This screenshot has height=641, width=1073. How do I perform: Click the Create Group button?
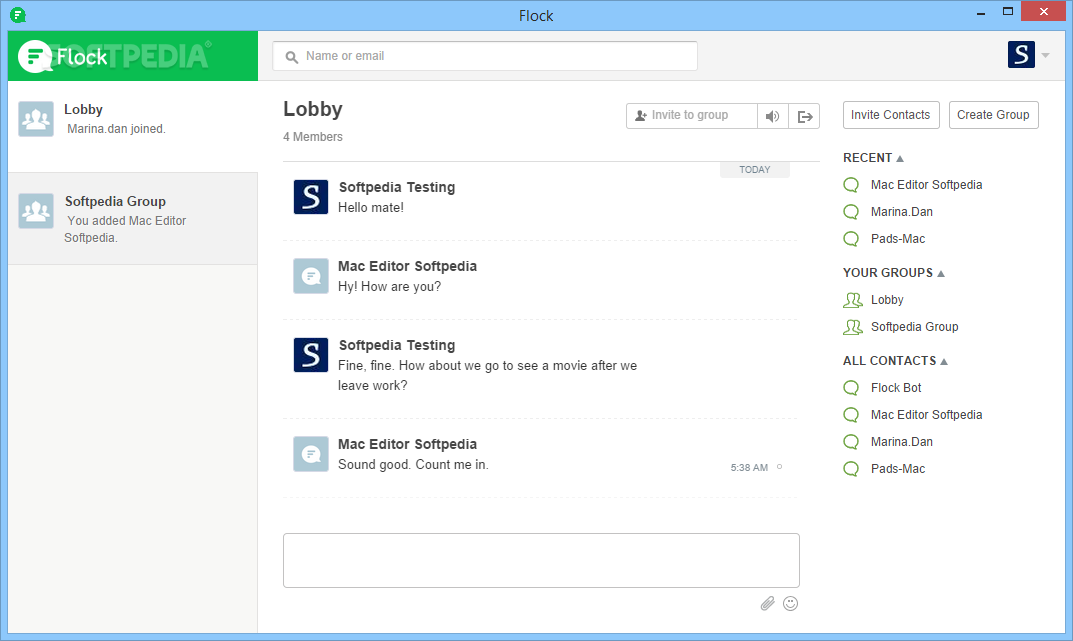[993, 115]
